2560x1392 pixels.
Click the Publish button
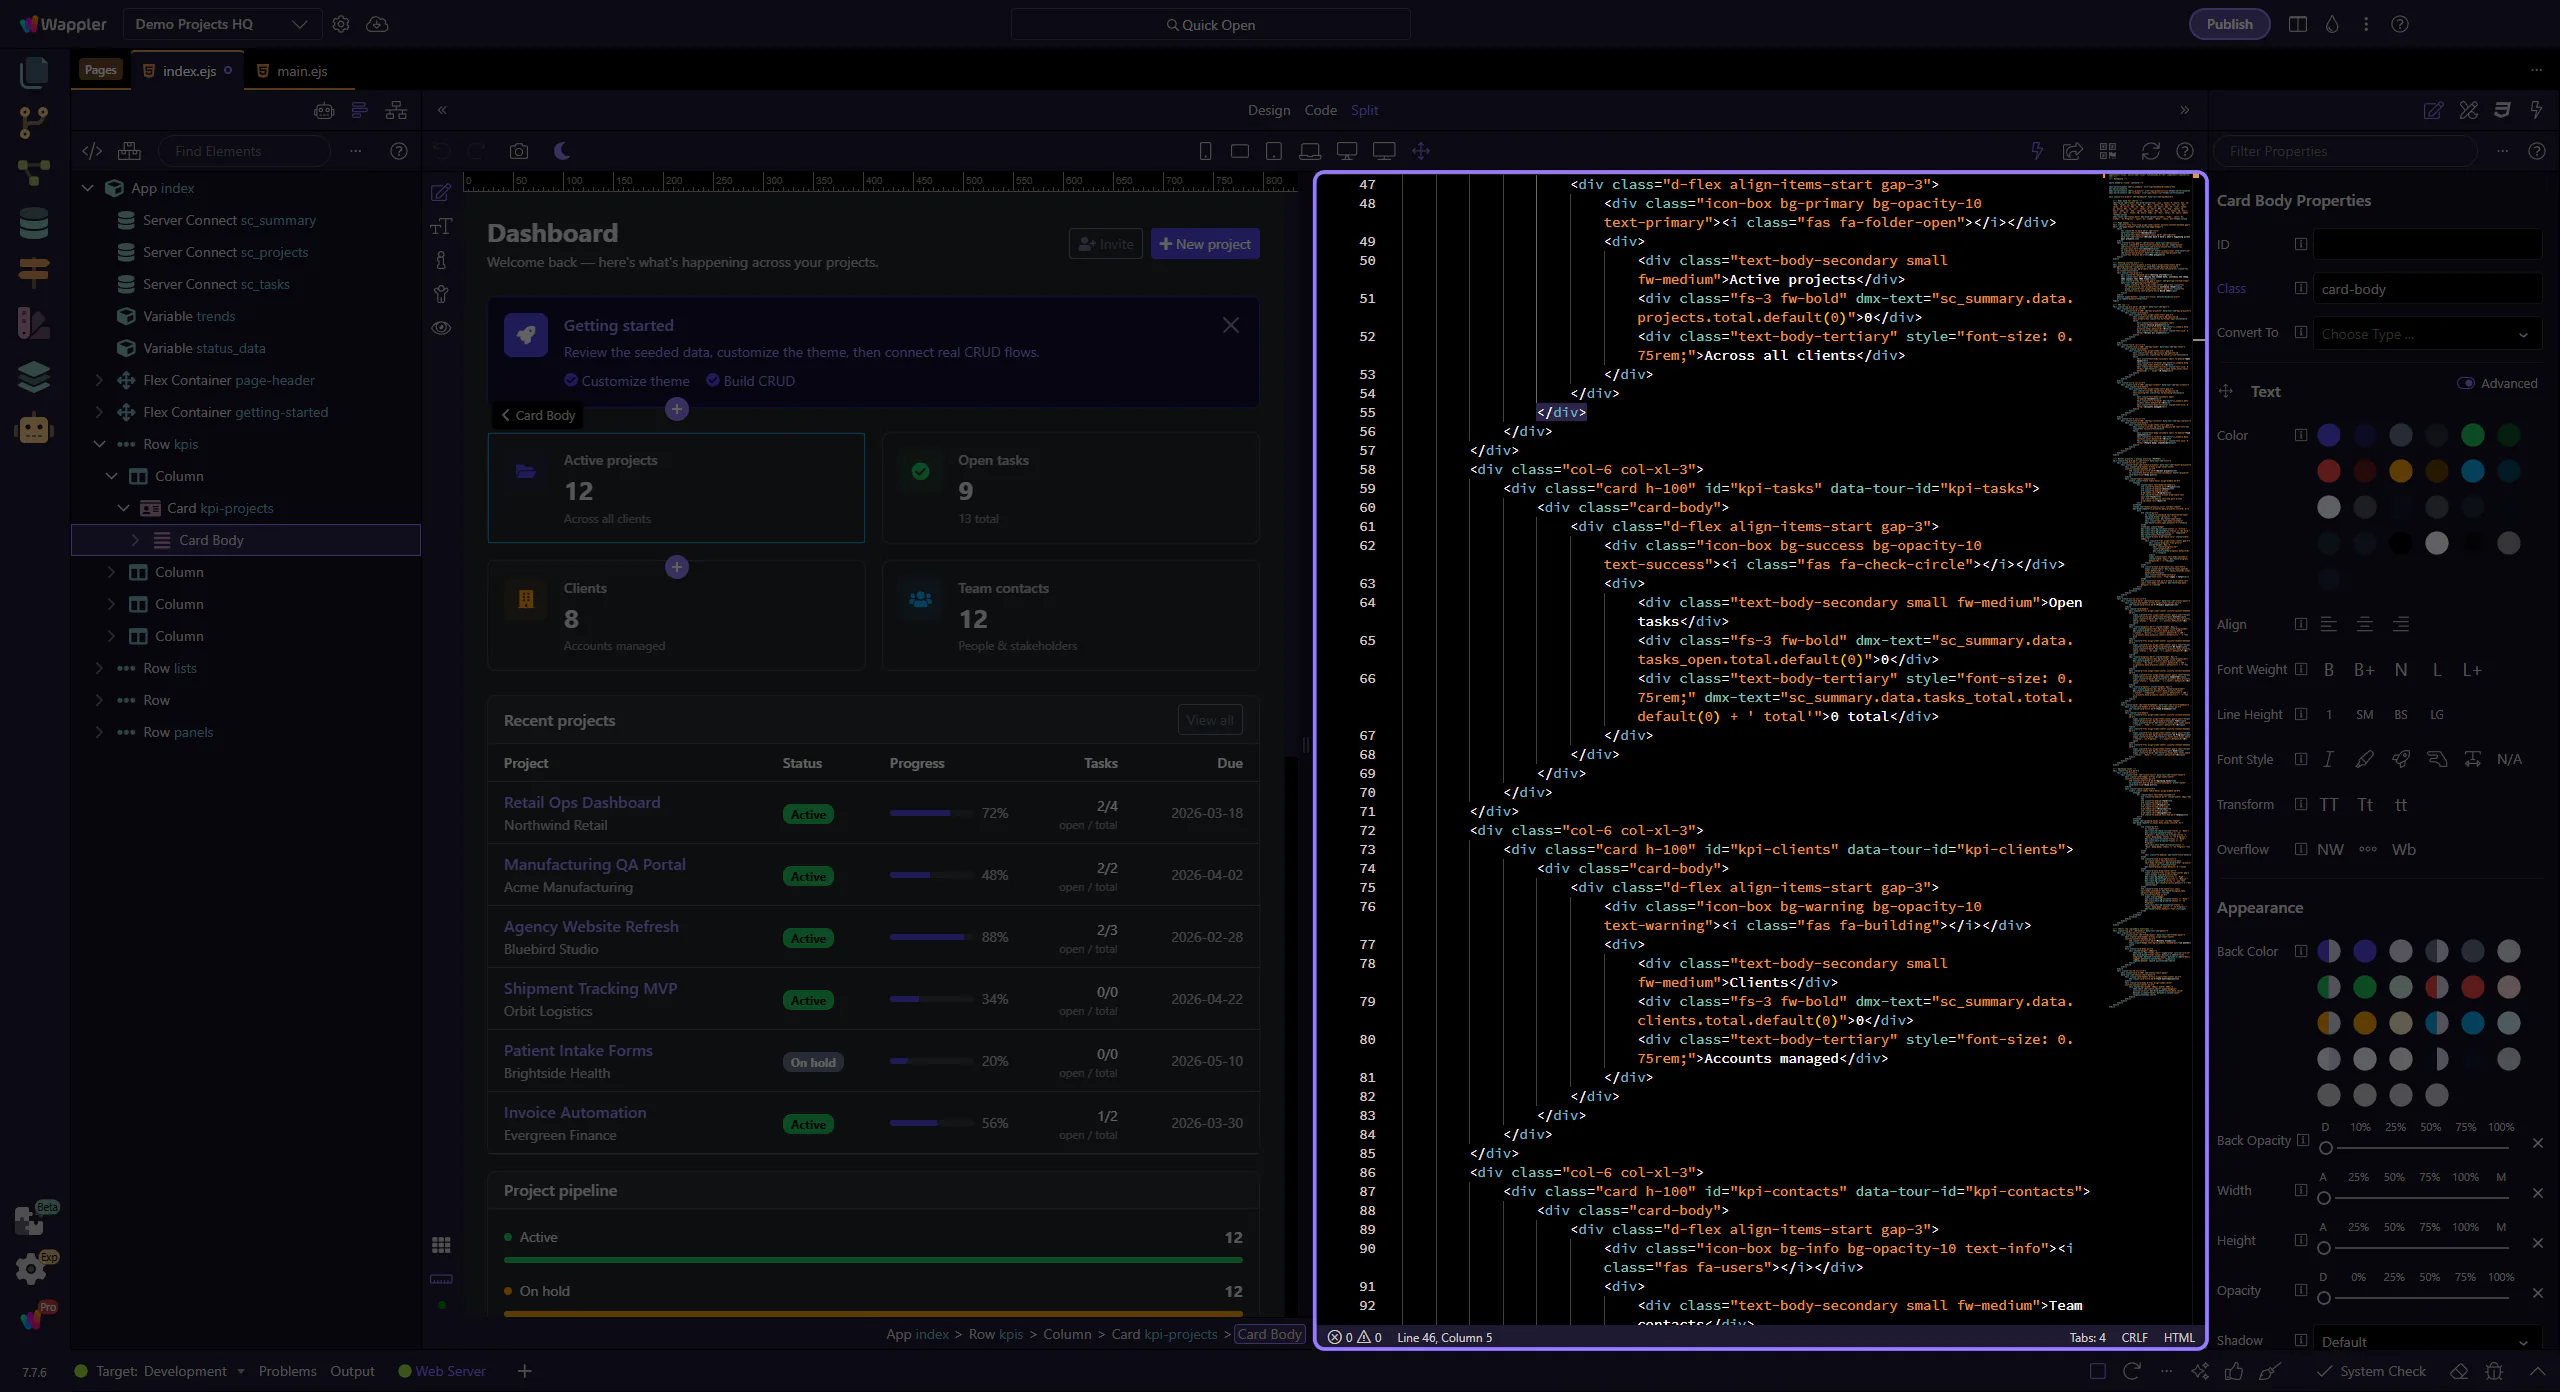click(2229, 24)
